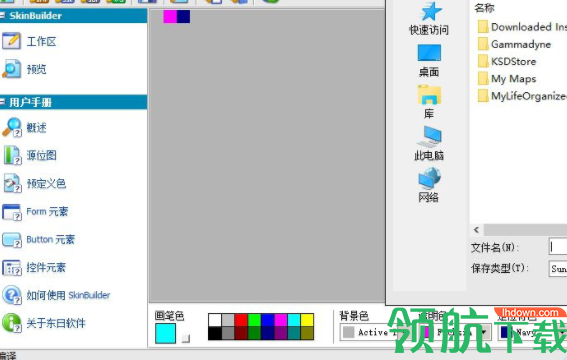Pick bright red from the palette
The width and height of the screenshot is (567, 360).
click(241, 320)
